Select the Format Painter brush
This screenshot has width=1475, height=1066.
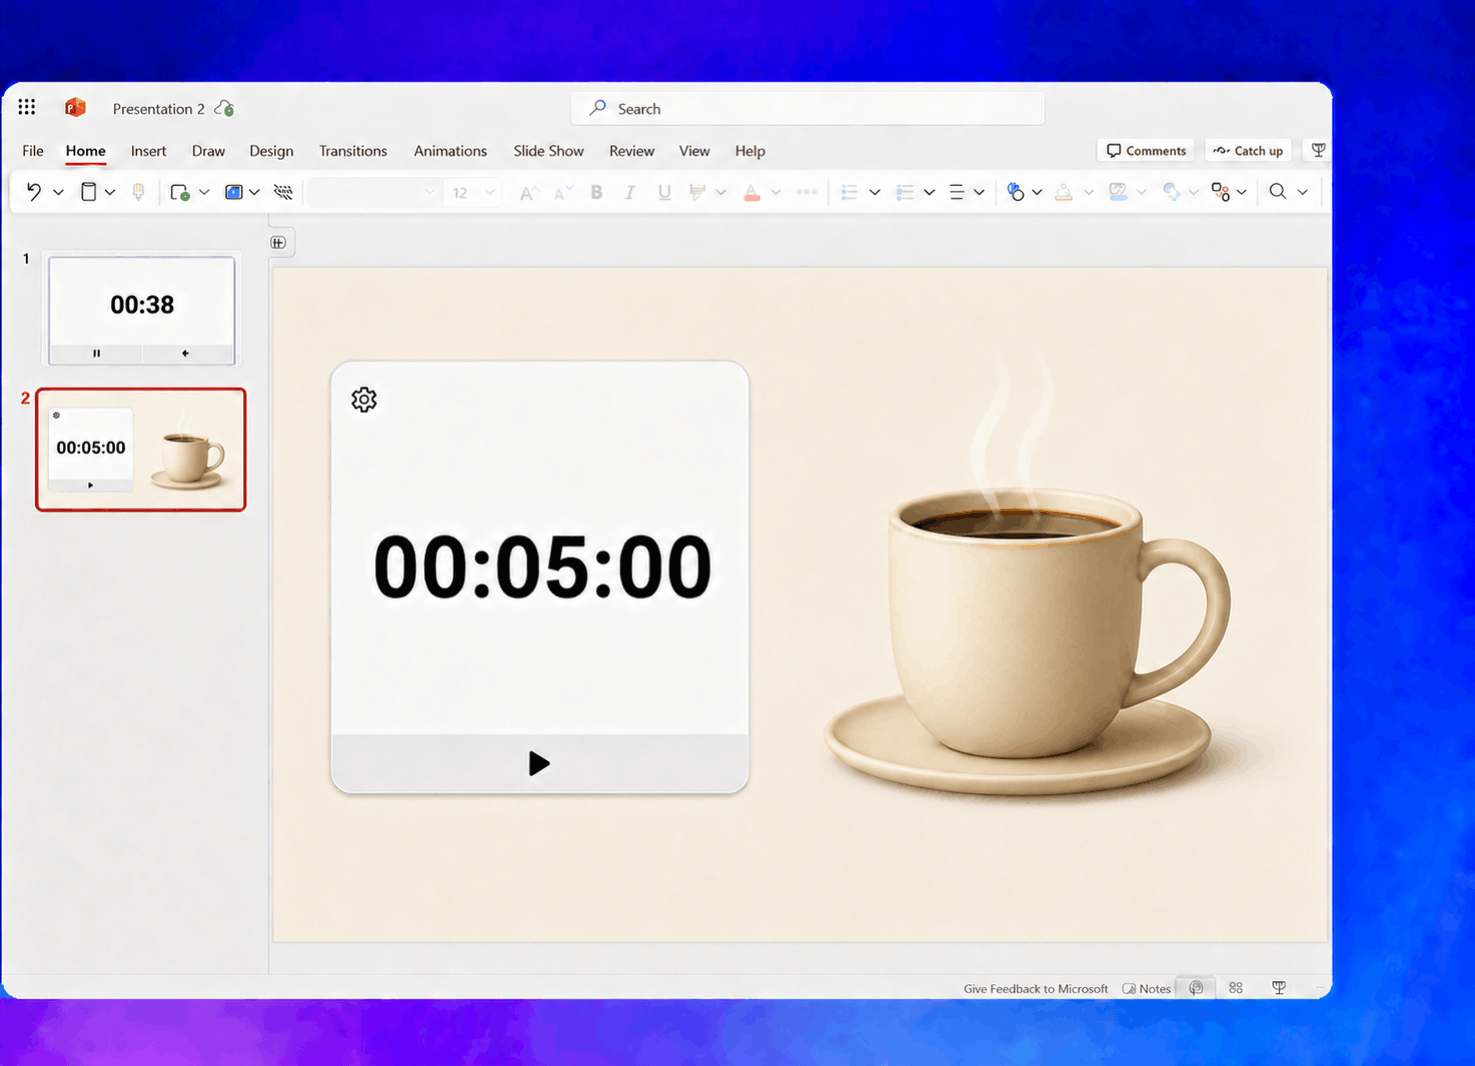(139, 192)
